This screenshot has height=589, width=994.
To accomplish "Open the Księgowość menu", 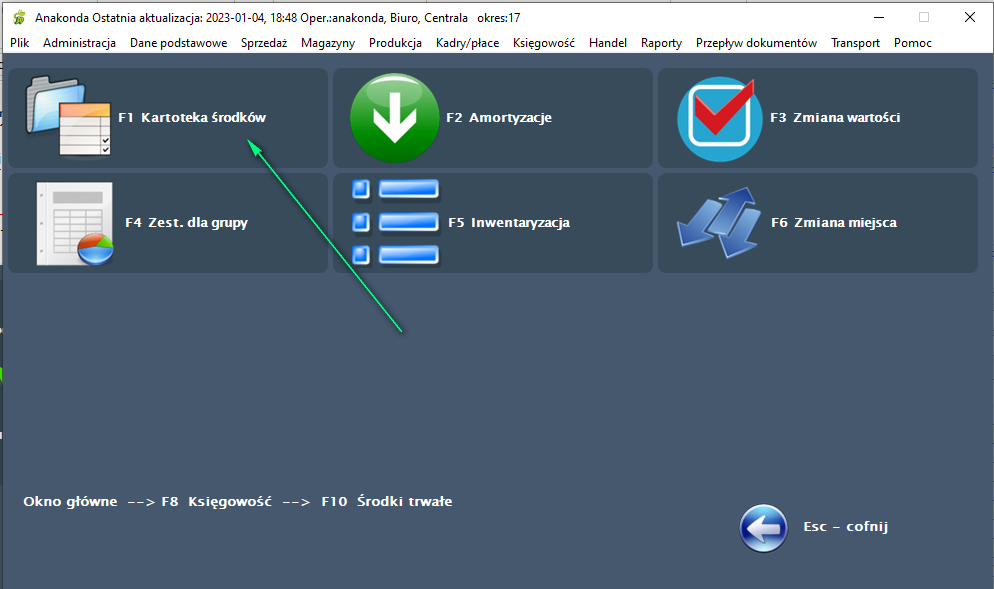I will pyautogui.click(x=544, y=42).
